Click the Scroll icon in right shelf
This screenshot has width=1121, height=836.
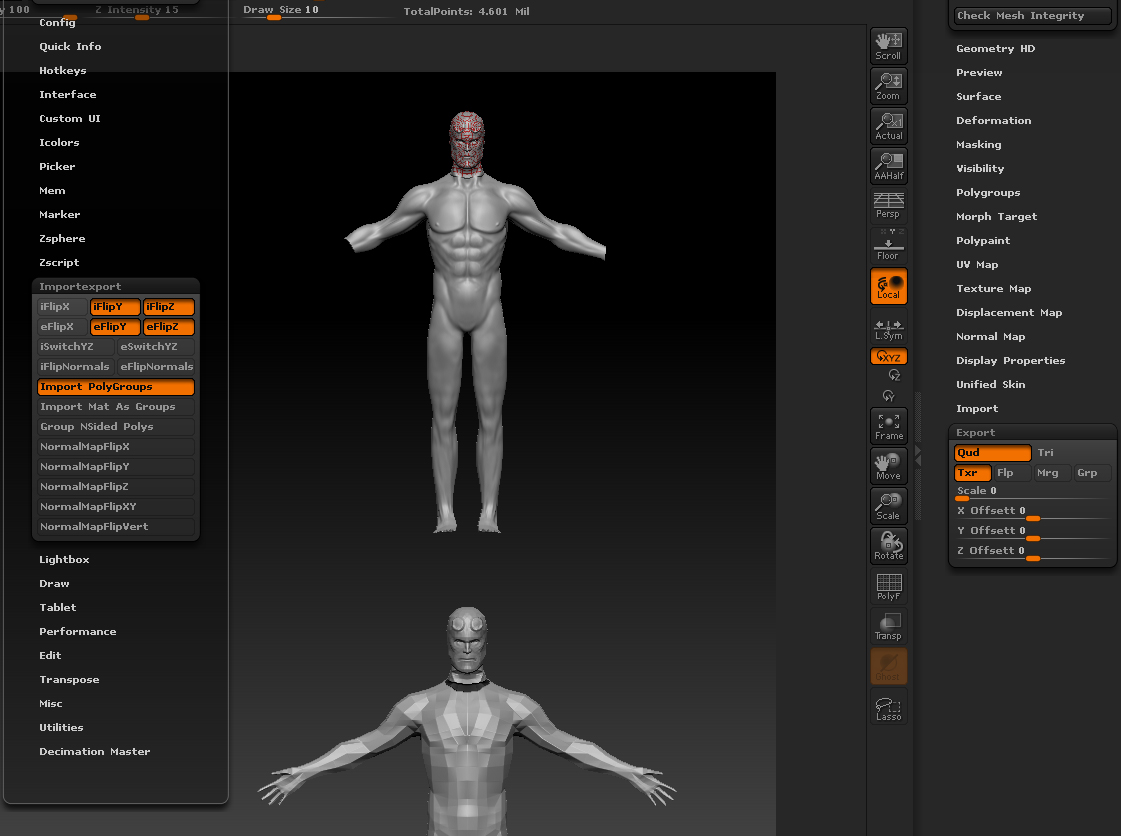[x=888, y=46]
